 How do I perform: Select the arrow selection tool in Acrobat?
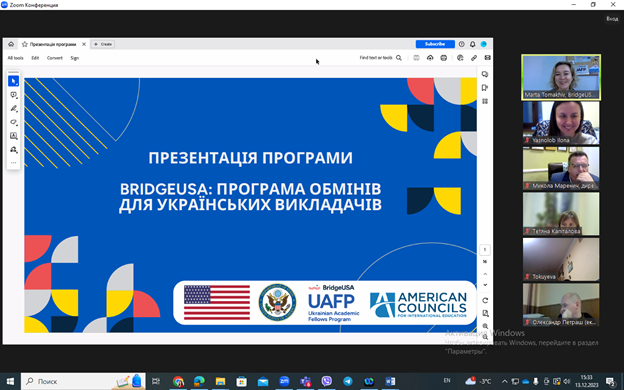click(x=14, y=81)
